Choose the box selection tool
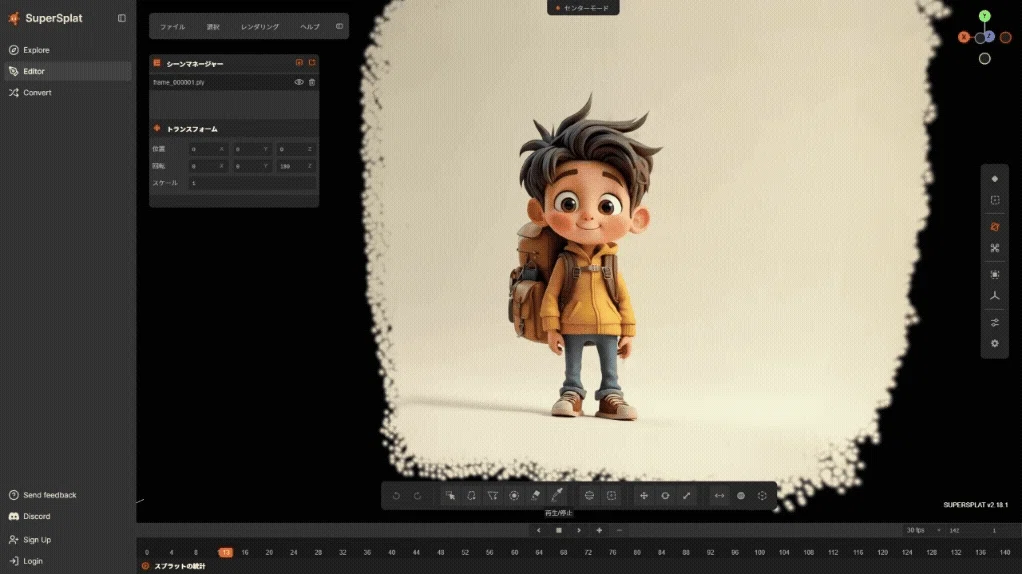This screenshot has height=574, width=1022. tap(611, 496)
